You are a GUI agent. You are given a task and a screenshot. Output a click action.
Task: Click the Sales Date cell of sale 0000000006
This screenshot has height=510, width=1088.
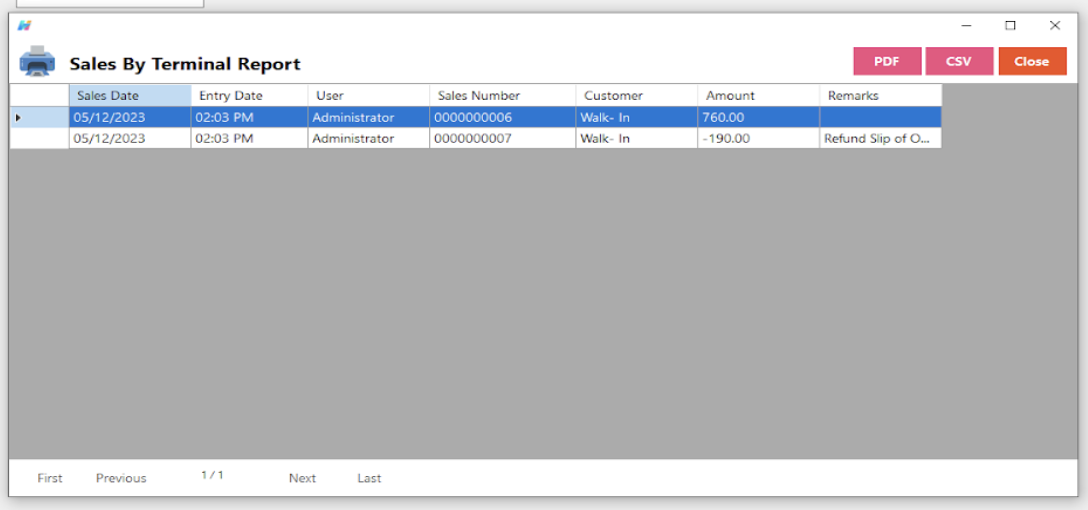(130, 117)
